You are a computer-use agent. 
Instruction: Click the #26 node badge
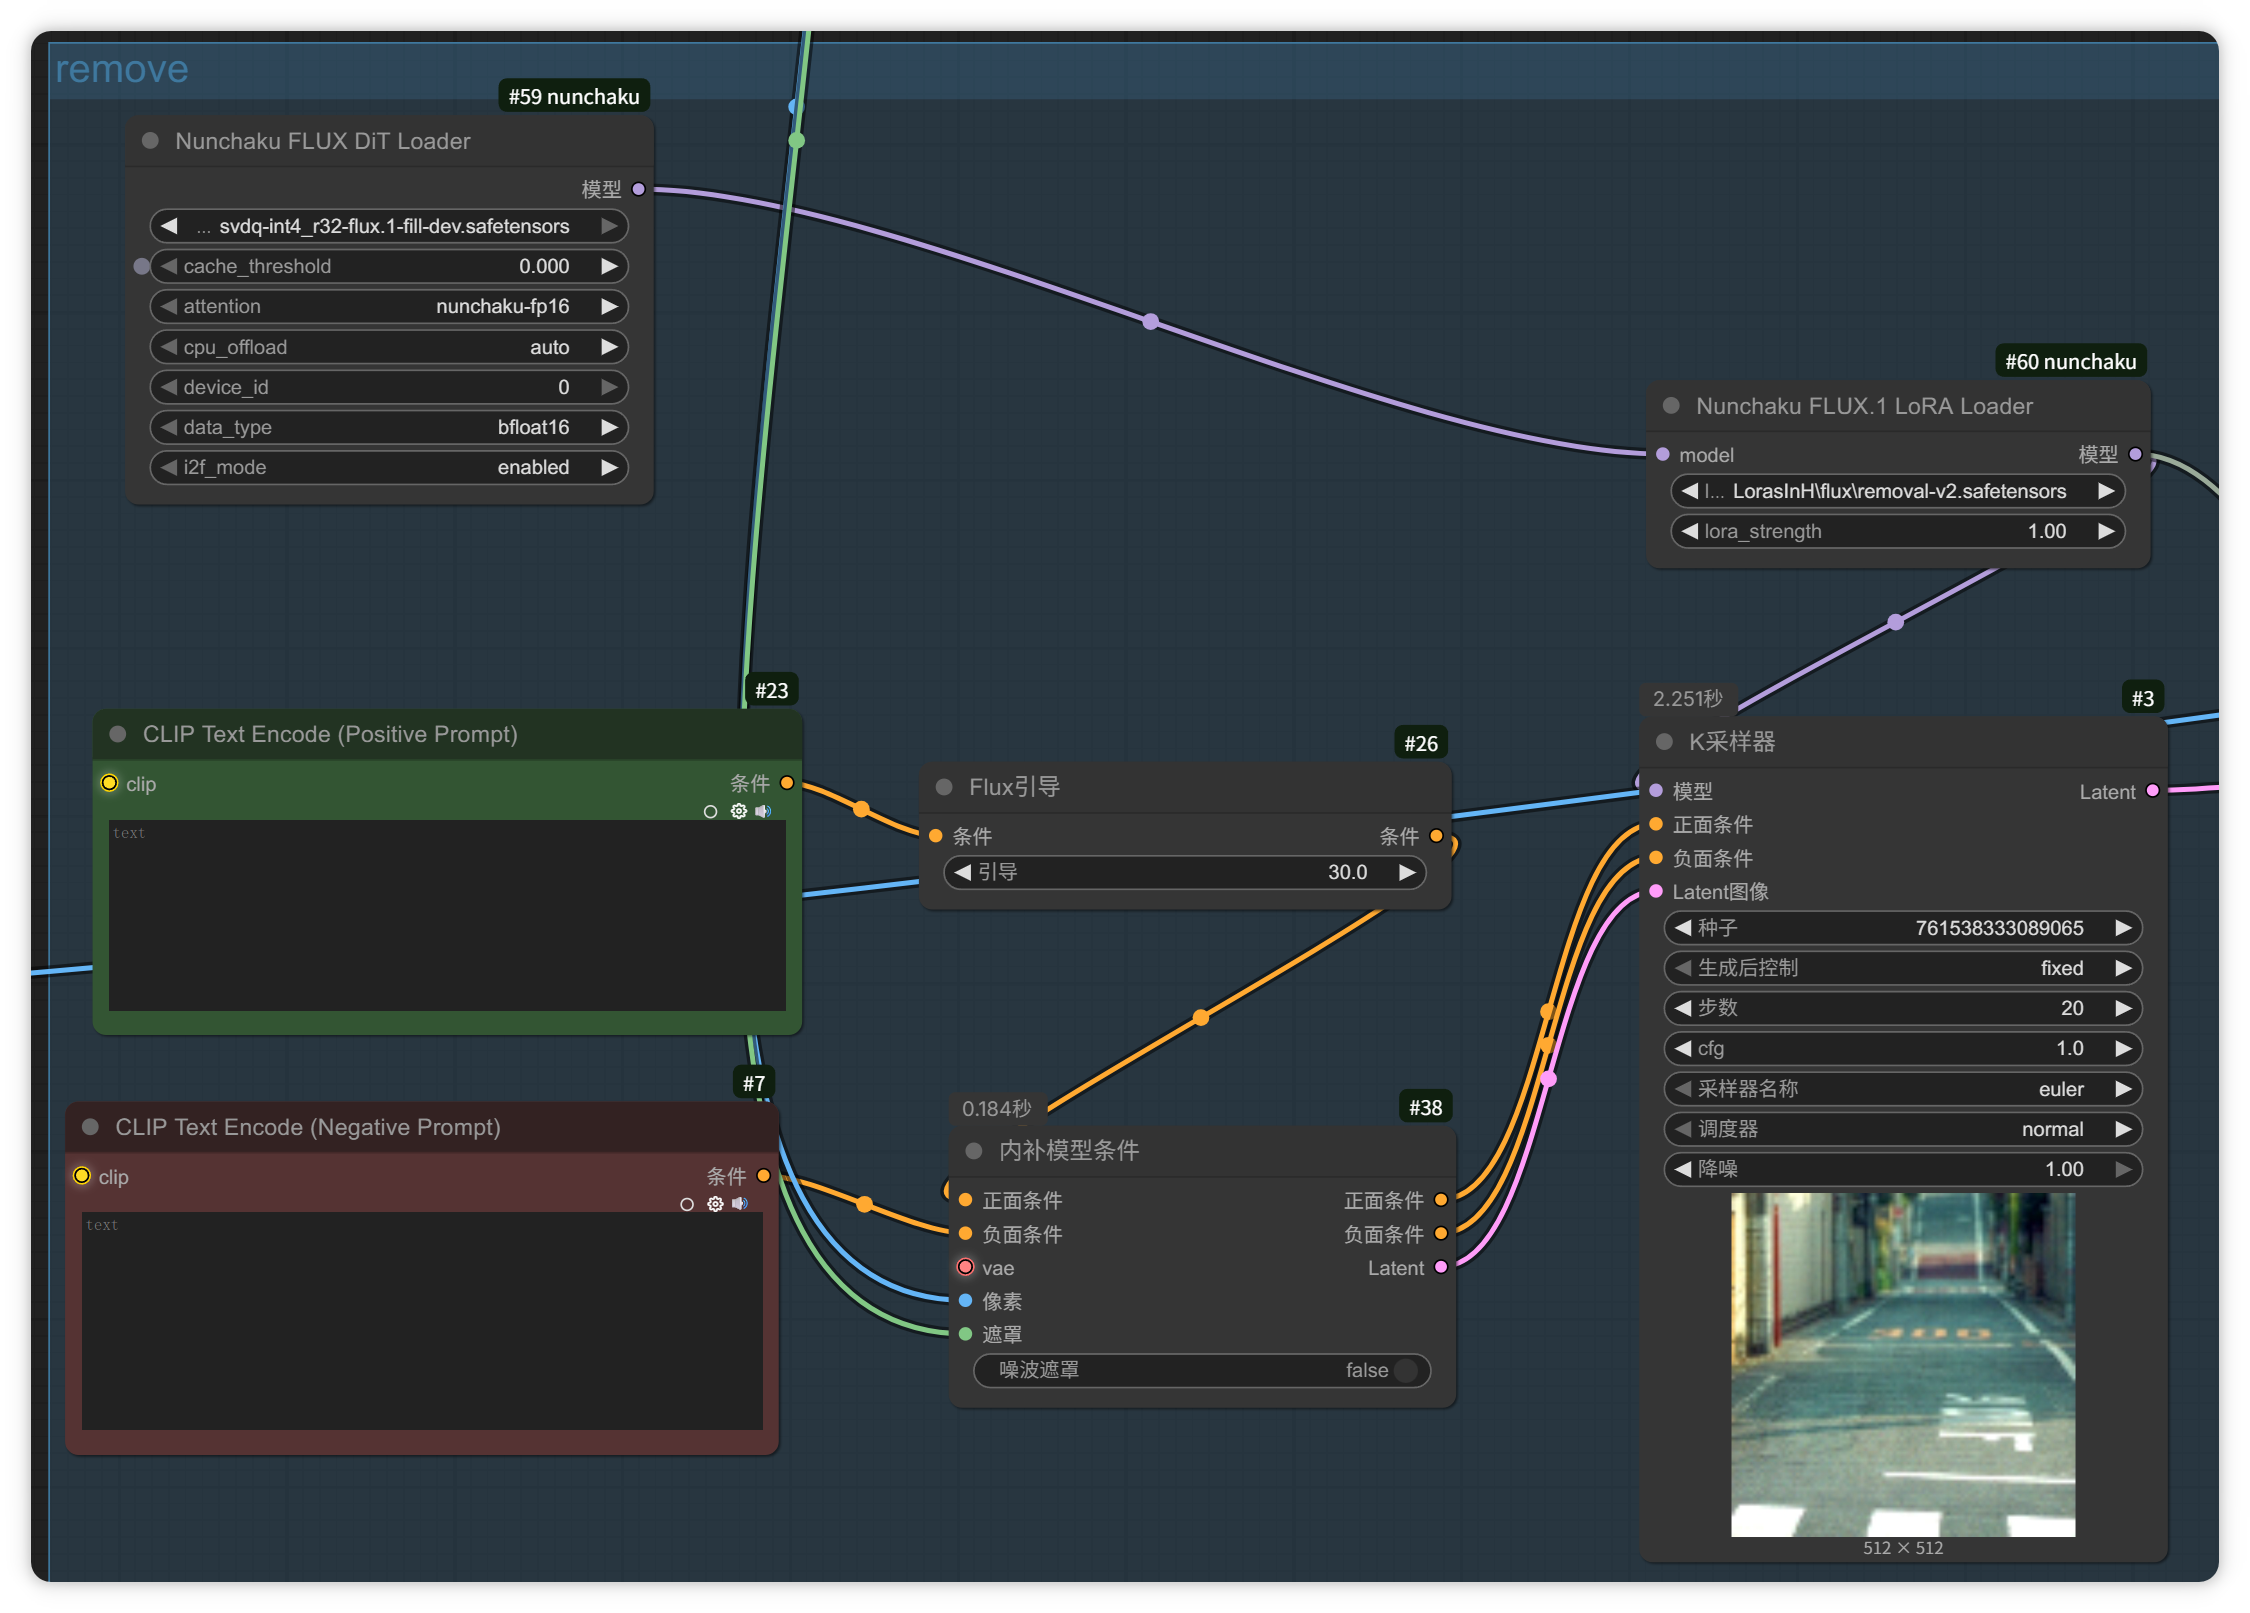[1421, 743]
